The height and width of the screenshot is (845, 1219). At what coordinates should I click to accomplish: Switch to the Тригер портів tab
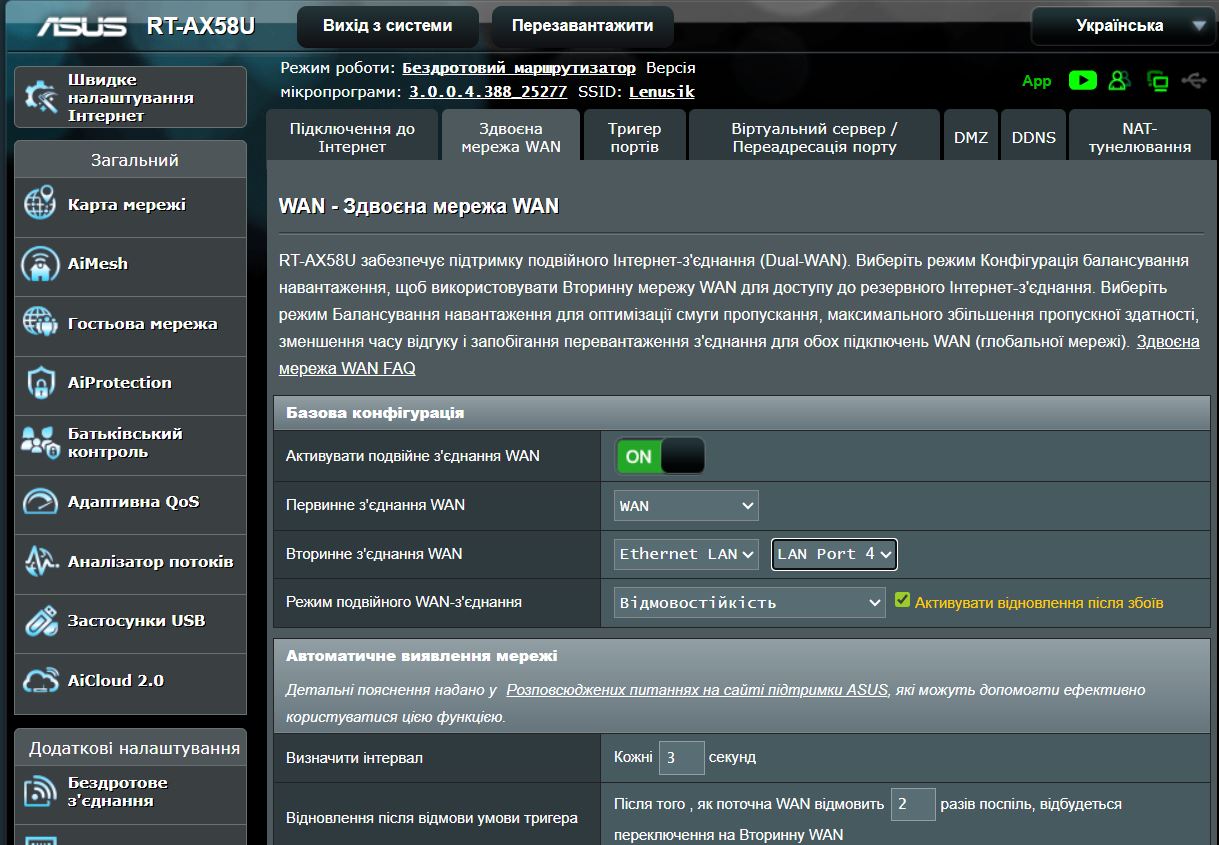[x=634, y=138]
